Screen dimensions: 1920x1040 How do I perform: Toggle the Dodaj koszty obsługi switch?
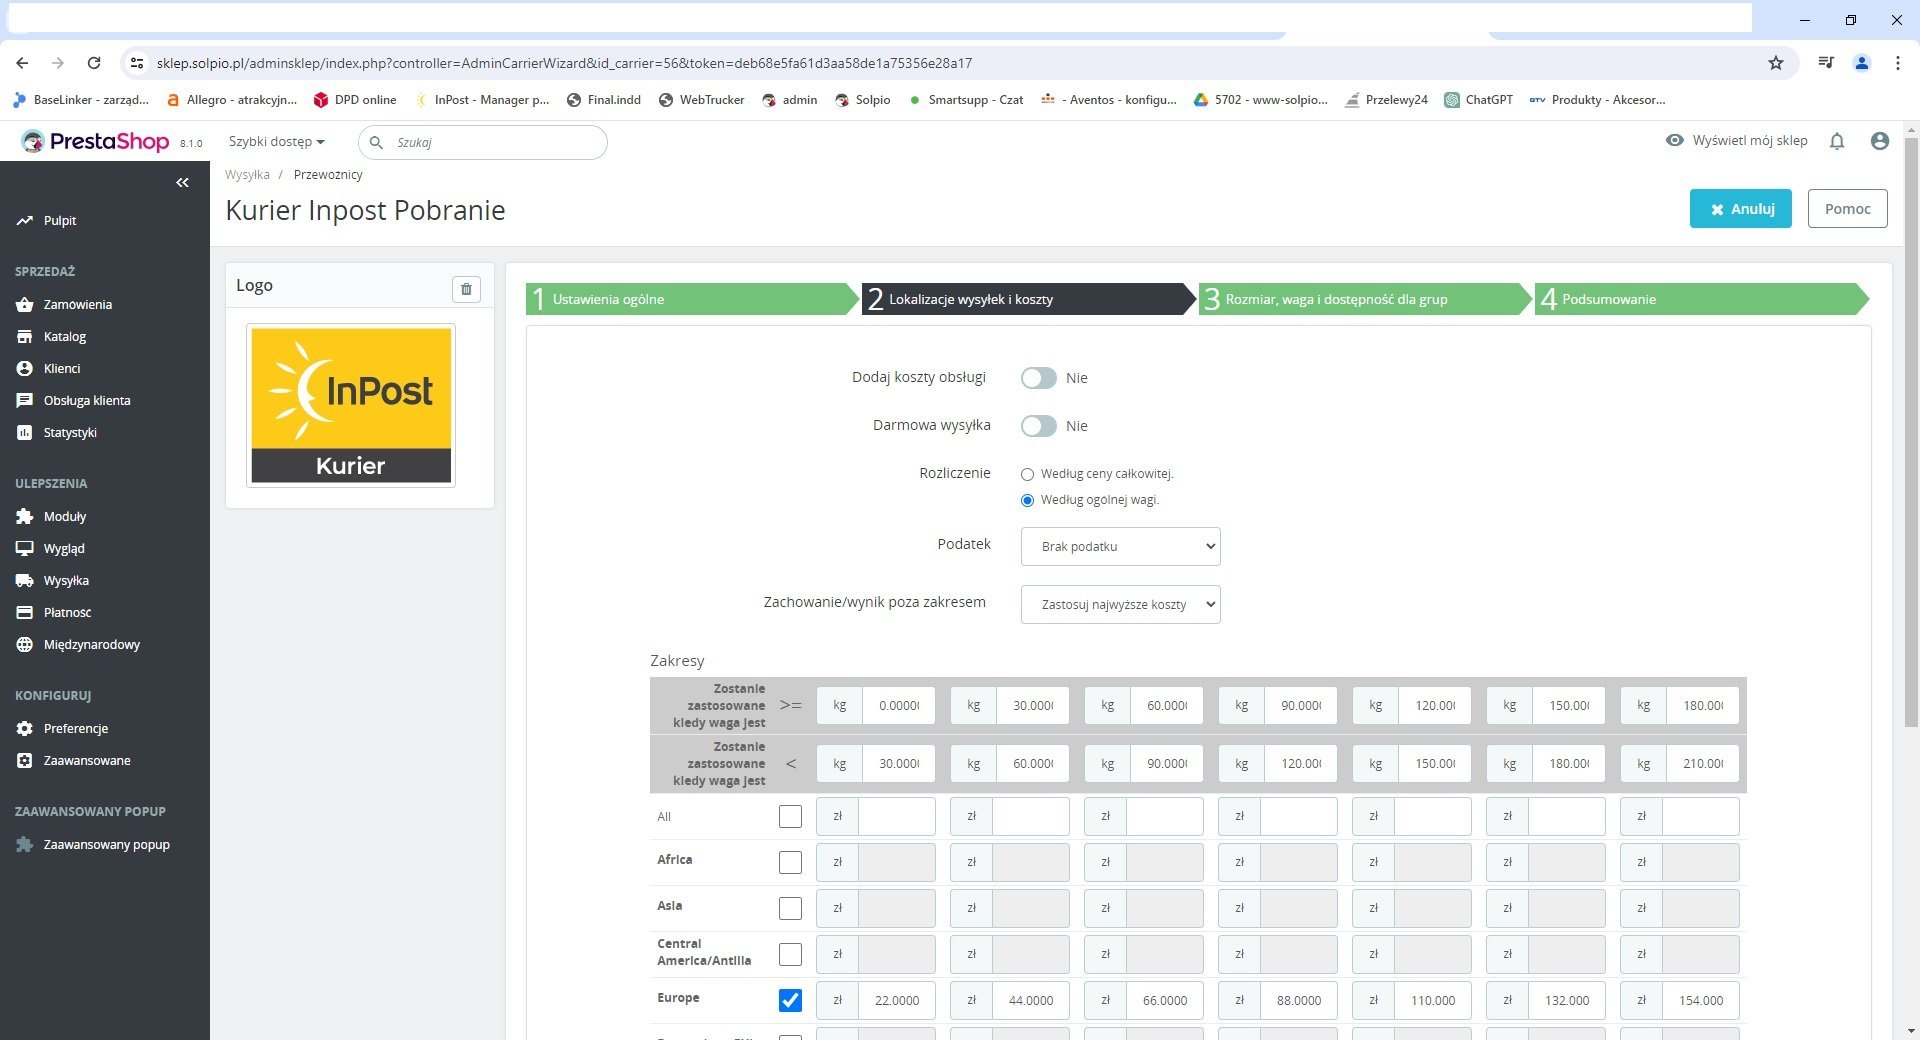pyautogui.click(x=1038, y=378)
